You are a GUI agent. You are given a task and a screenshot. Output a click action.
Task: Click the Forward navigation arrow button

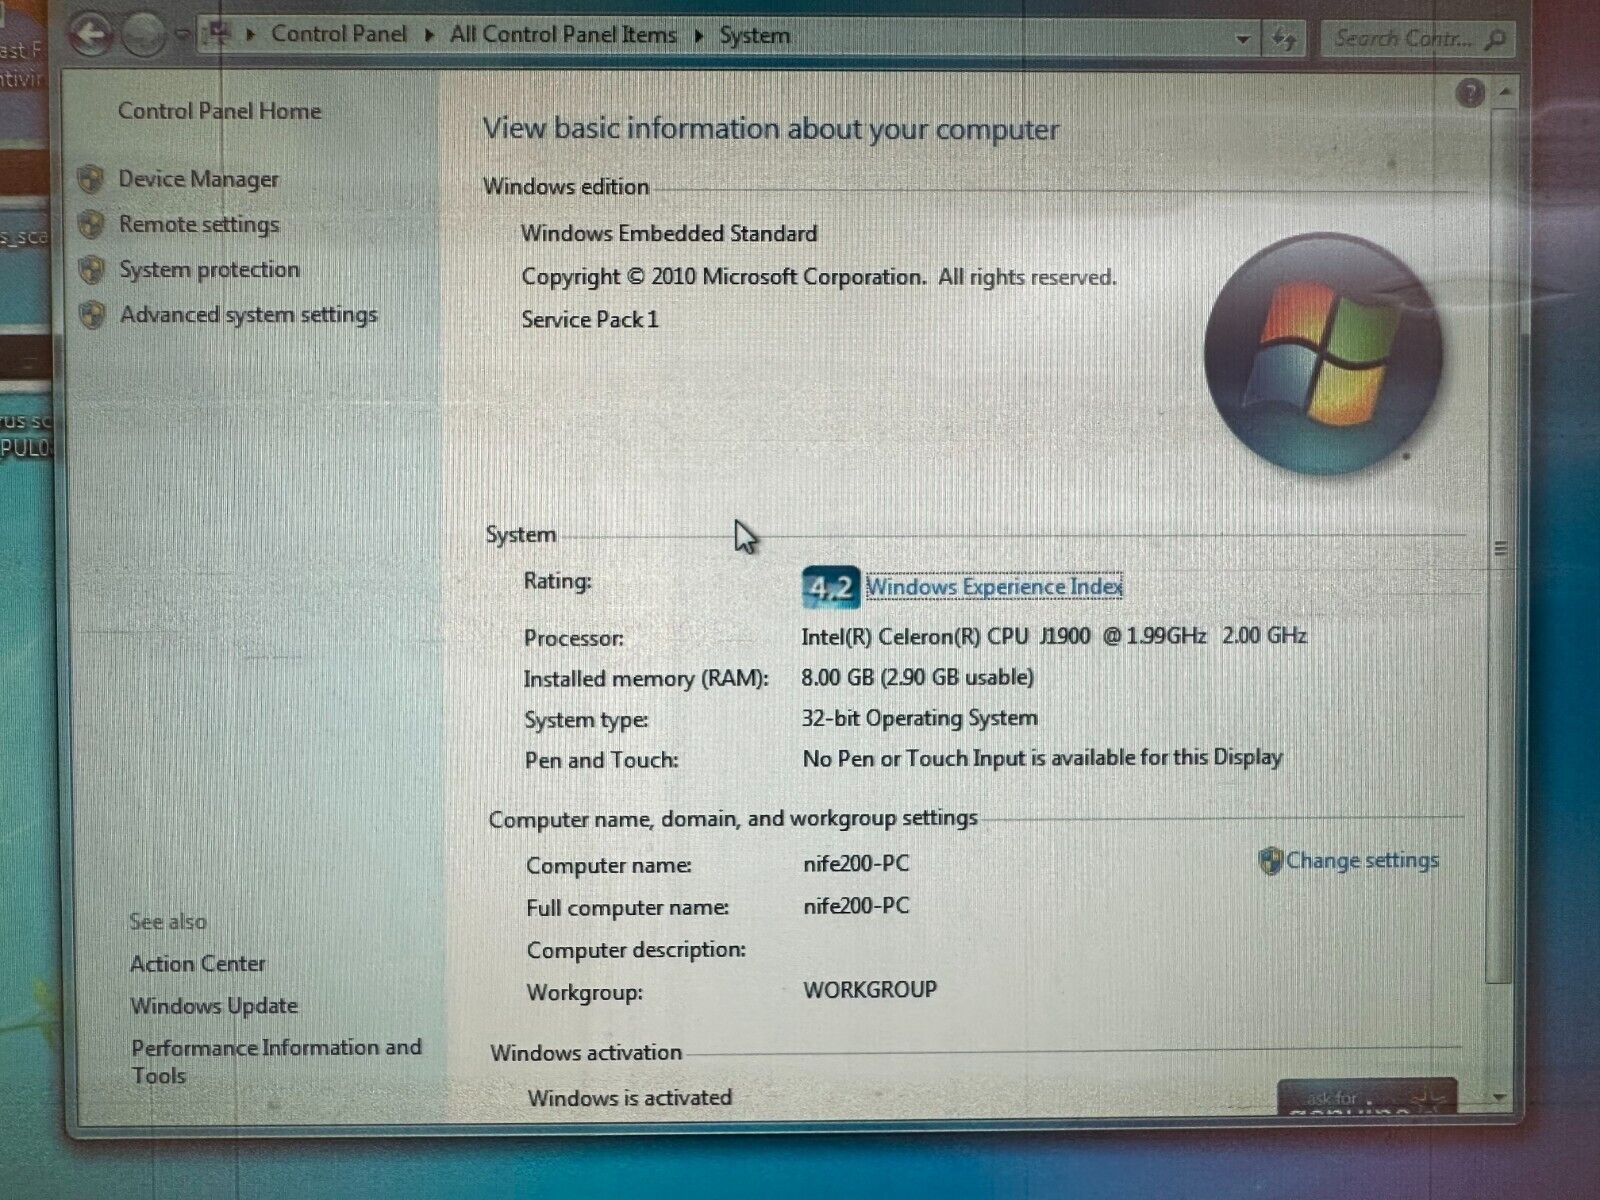pyautogui.click(x=145, y=36)
